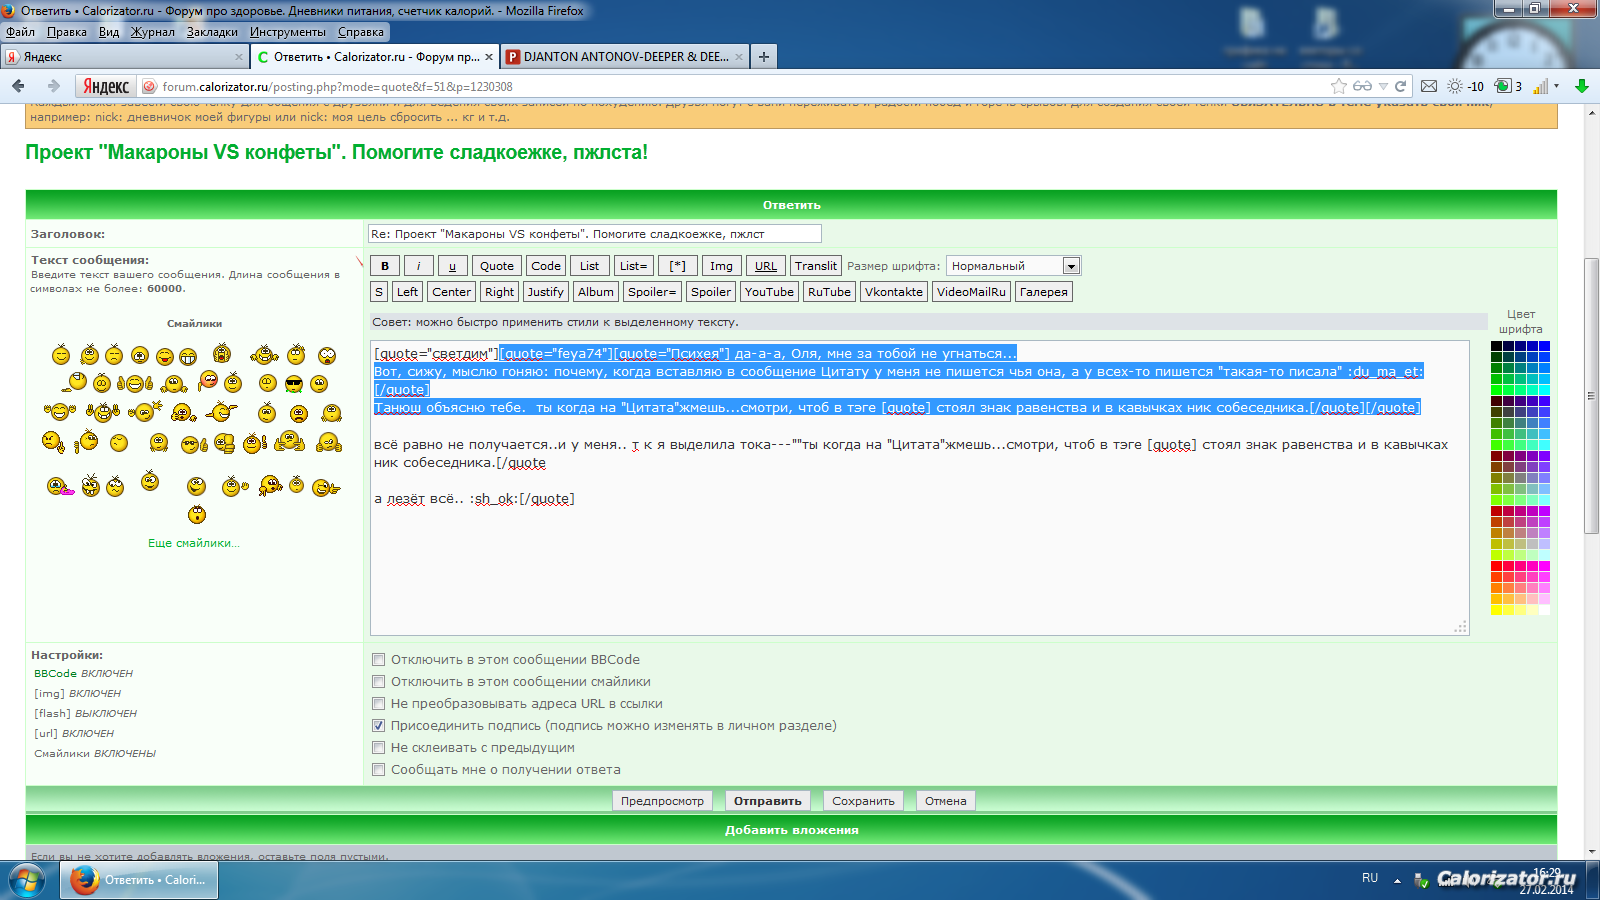The width and height of the screenshot is (1600, 900).
Task: Open the Файл menu
Action: tap(20, 32)
